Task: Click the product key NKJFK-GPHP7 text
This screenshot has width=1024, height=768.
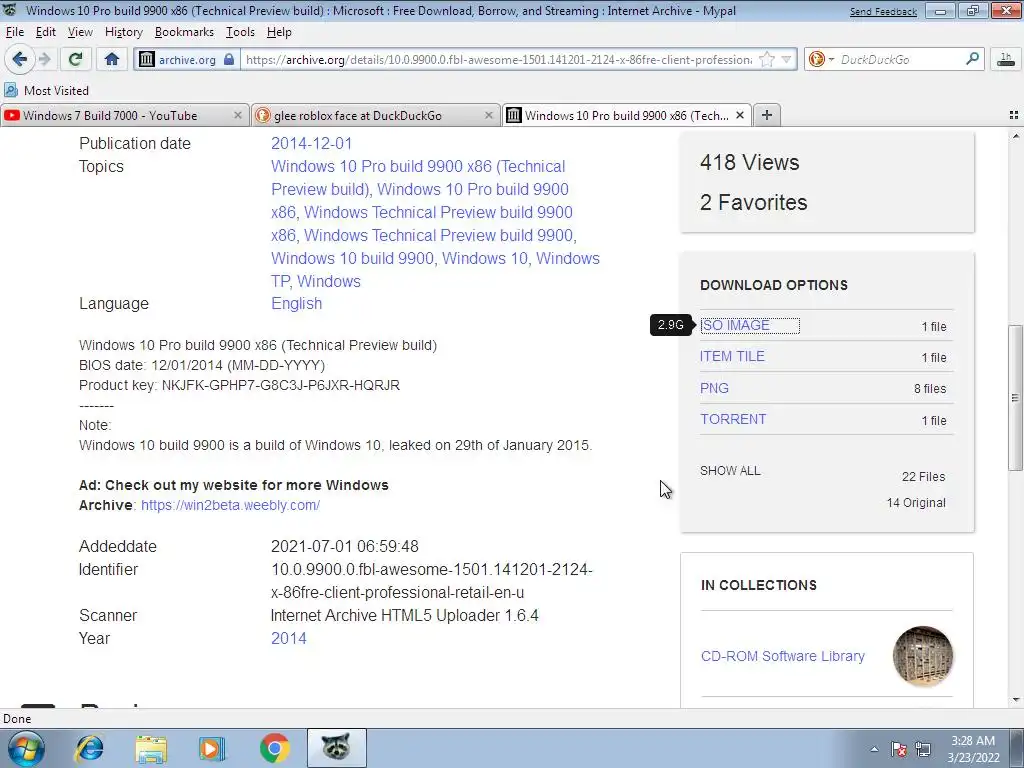Action: pyautogui.click(x=280, y=385)
